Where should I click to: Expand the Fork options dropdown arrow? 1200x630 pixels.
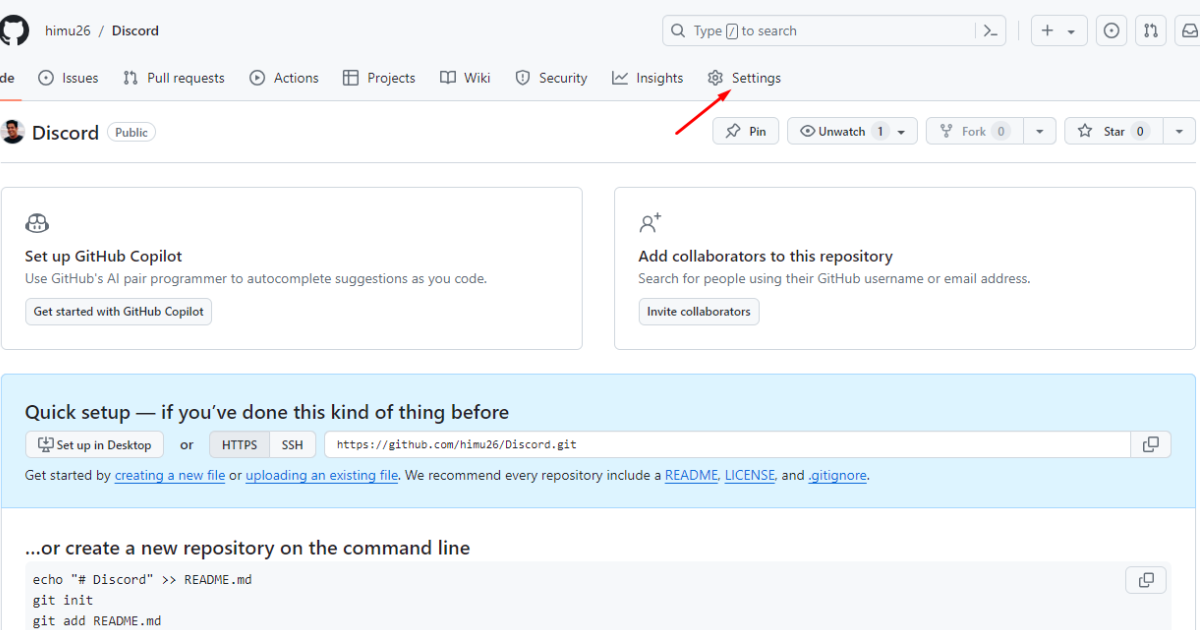pos(1040,132)
